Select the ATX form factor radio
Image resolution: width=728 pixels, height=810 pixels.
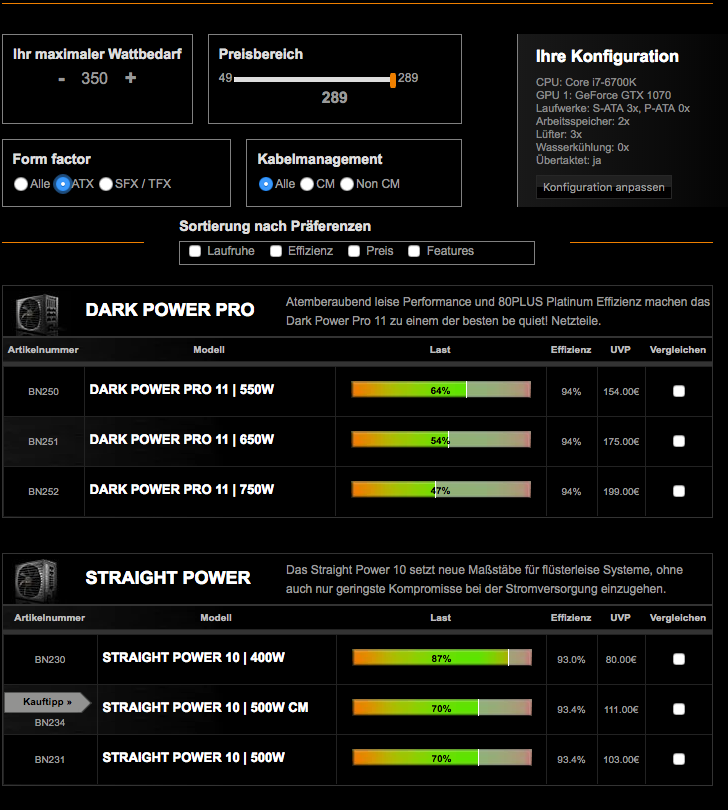(x=63, y=184)
